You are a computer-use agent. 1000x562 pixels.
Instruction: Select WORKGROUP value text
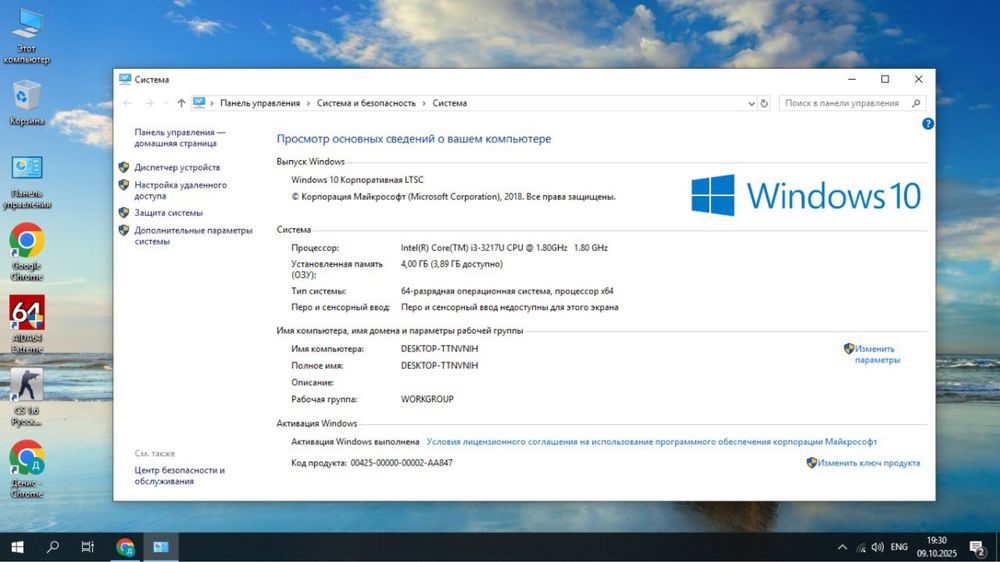point(427,399)
